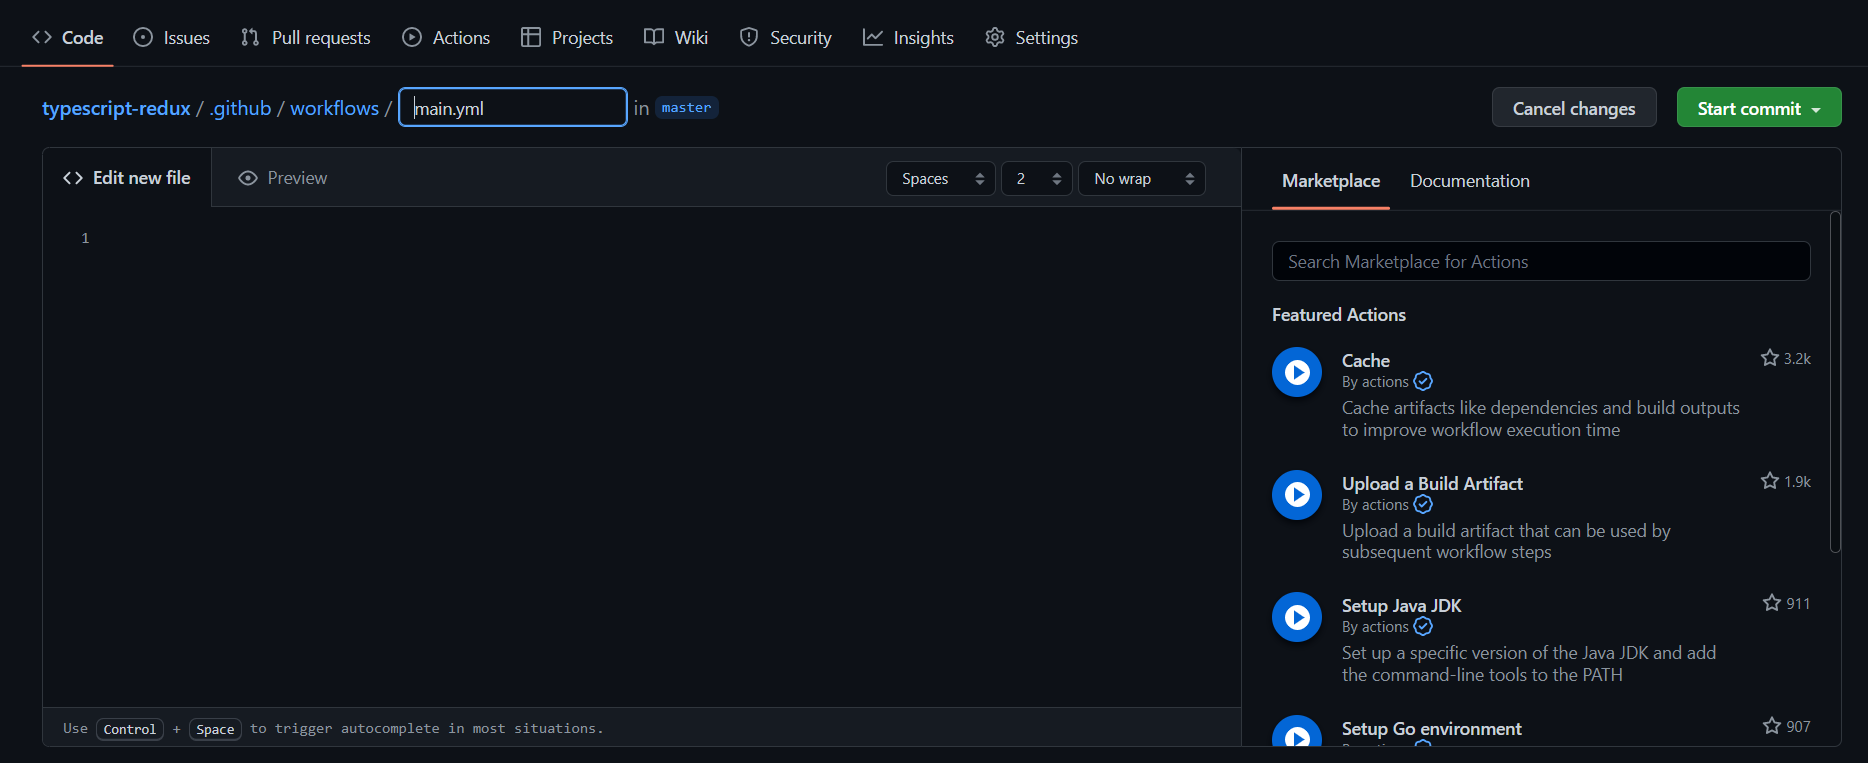The image size is (1868, 763).
Task: Click the Featured Actions heading
Action: [x=1338, y=315]
